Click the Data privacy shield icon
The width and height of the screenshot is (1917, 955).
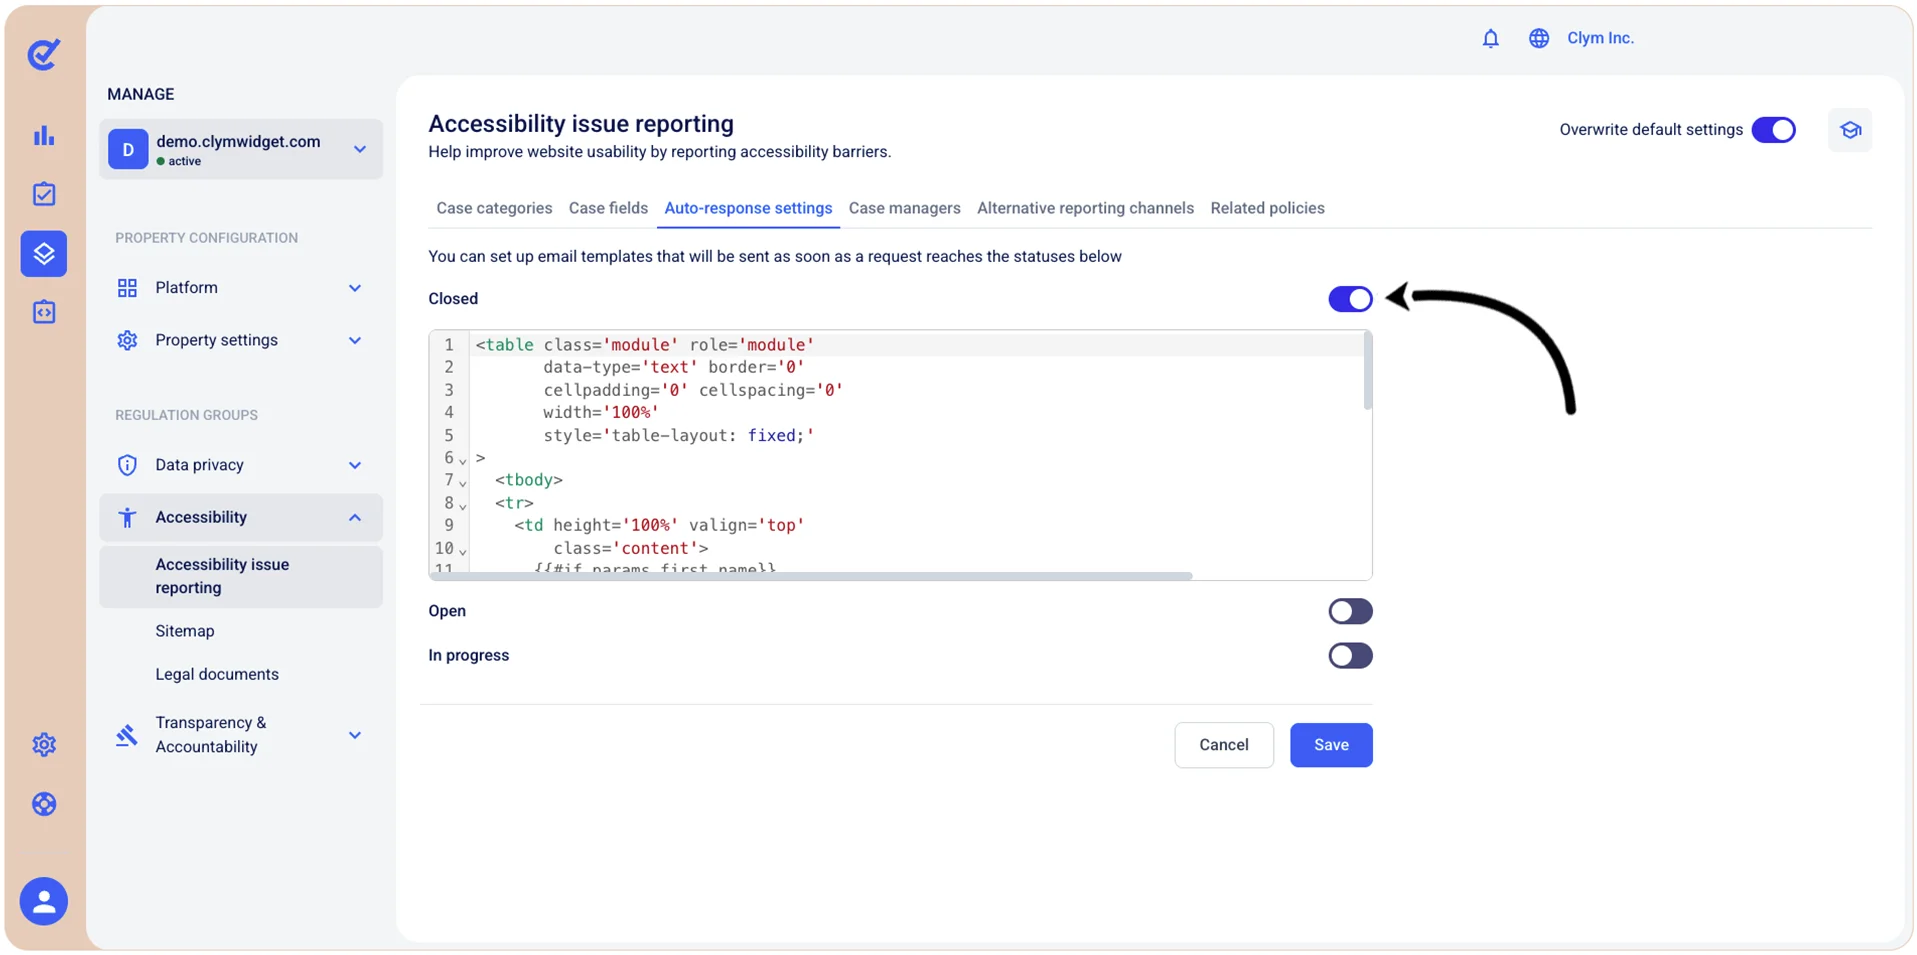(127, 465)
